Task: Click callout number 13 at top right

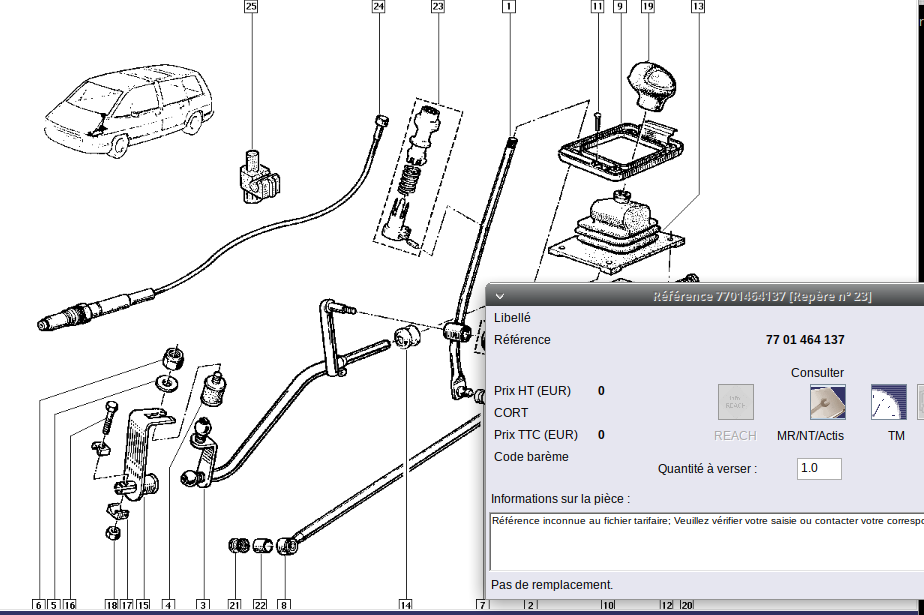Action: pos(697,7)
